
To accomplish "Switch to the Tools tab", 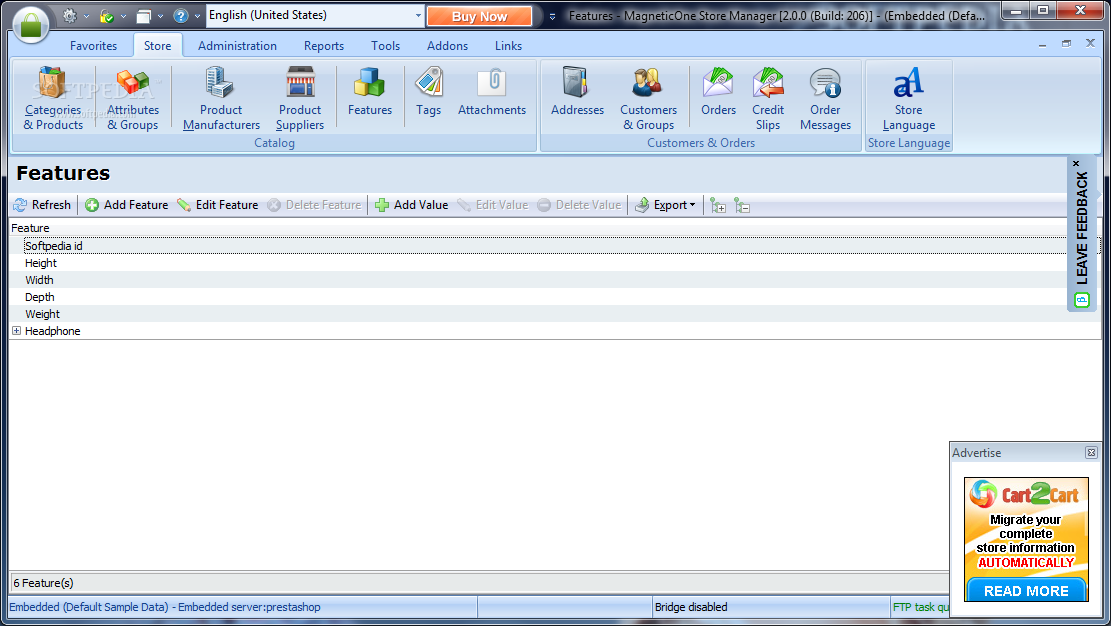I will [385, 45].
